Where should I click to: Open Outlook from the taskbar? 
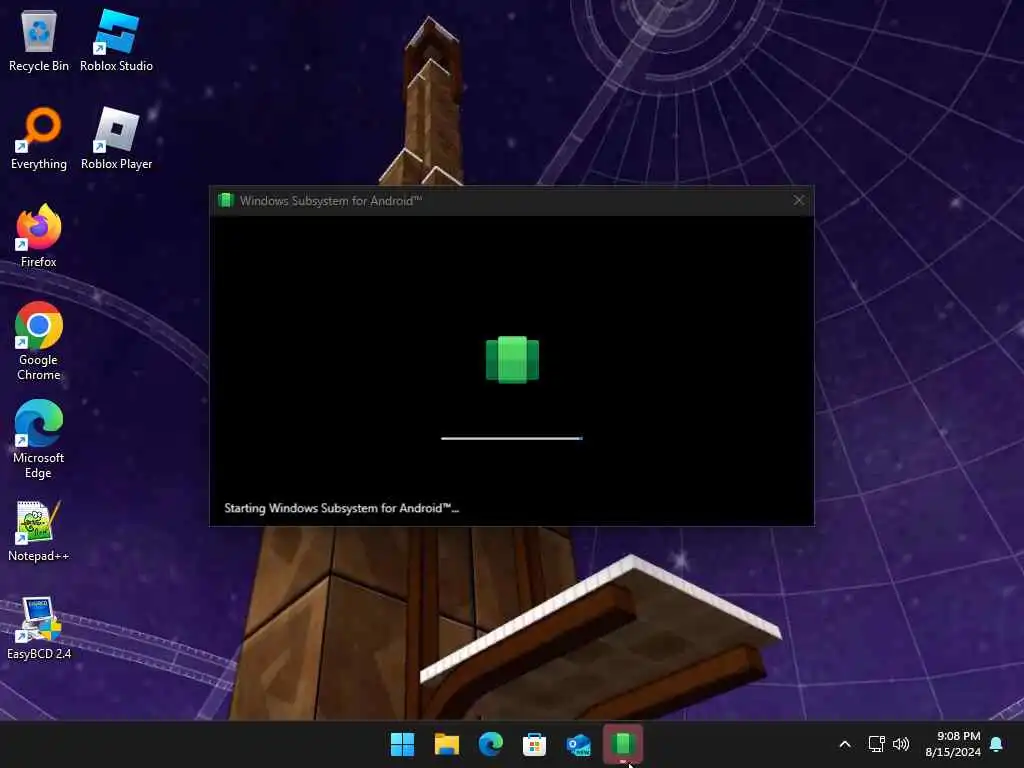tap(579, 744)
